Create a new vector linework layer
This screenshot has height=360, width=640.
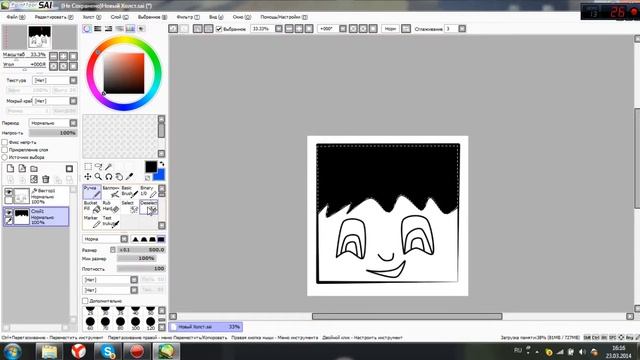[x=22, y=169]
